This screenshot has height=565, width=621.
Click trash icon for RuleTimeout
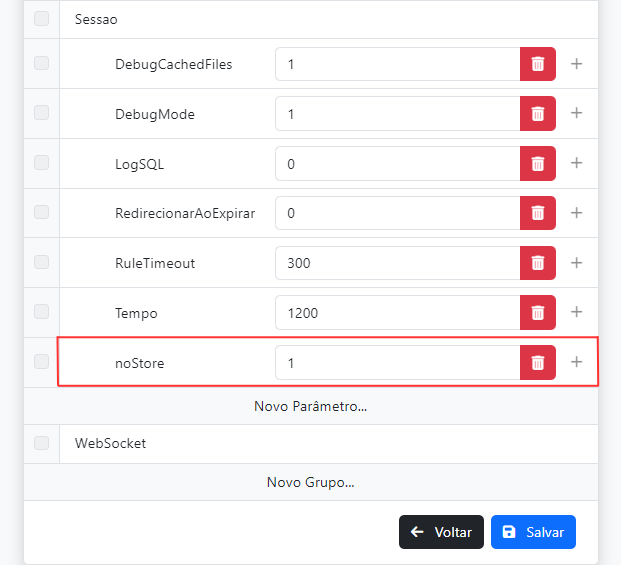click(538, 263)
